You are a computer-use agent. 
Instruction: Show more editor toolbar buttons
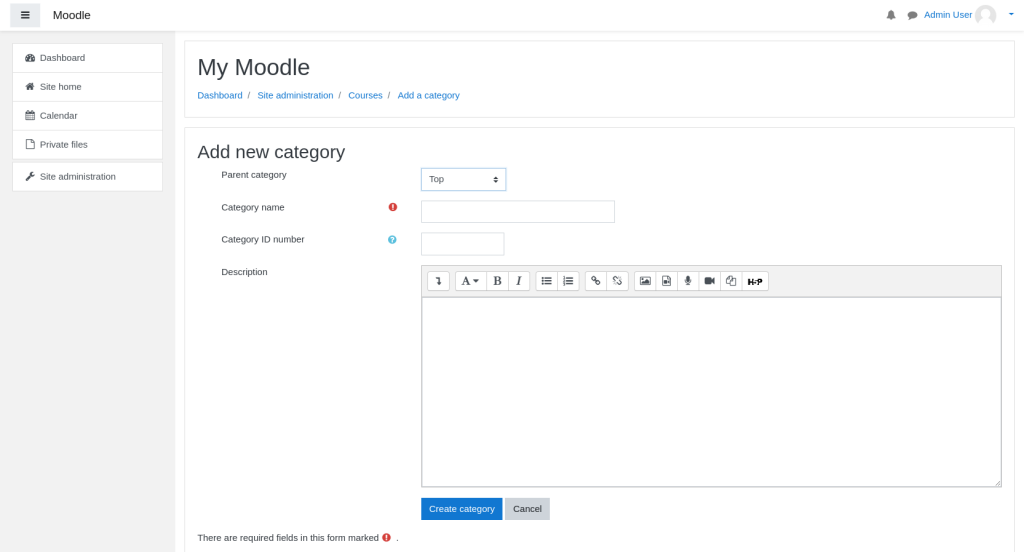(438, 281)
